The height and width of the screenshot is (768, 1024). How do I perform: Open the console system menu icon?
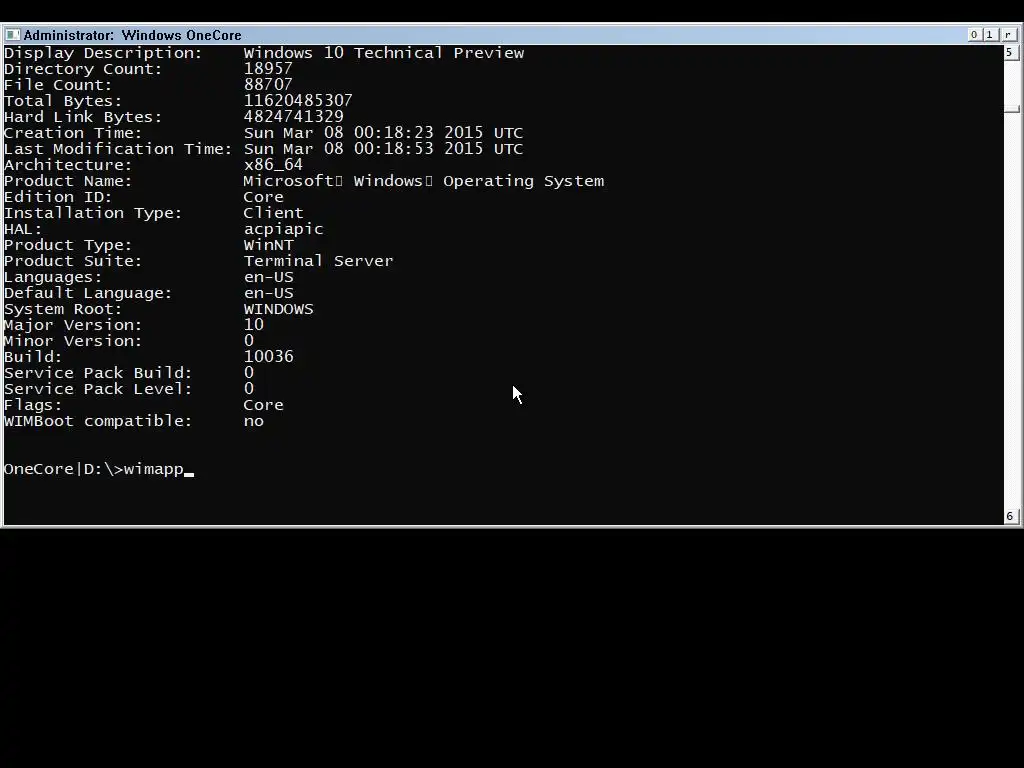(12, 35)
